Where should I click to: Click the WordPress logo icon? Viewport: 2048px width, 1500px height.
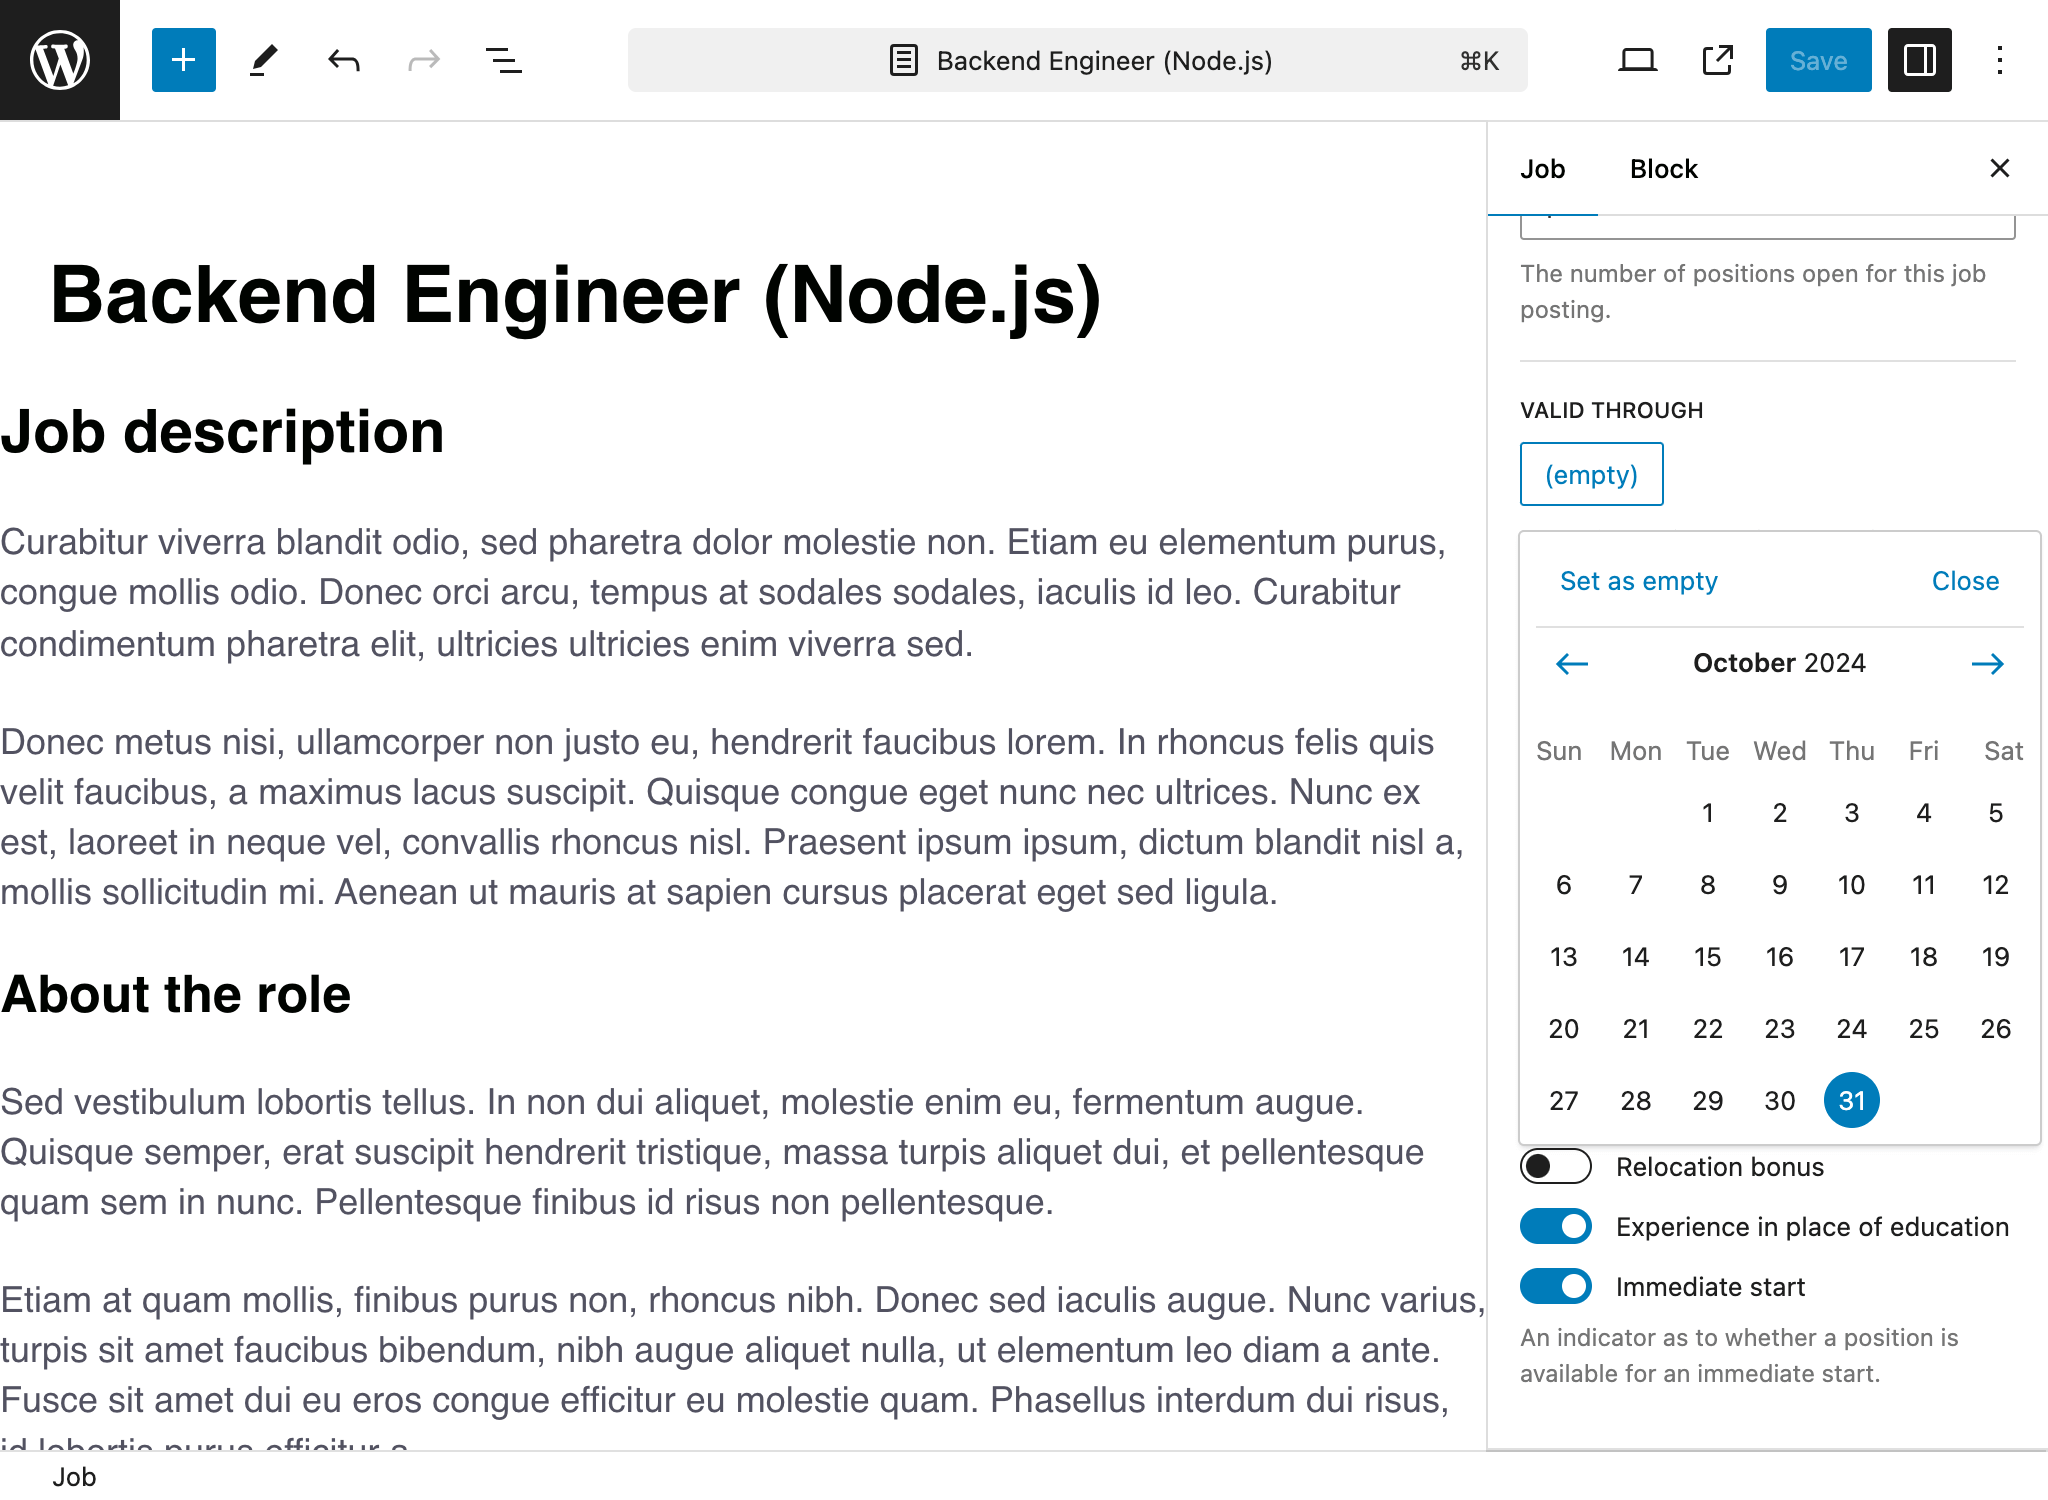coord(59,60)
